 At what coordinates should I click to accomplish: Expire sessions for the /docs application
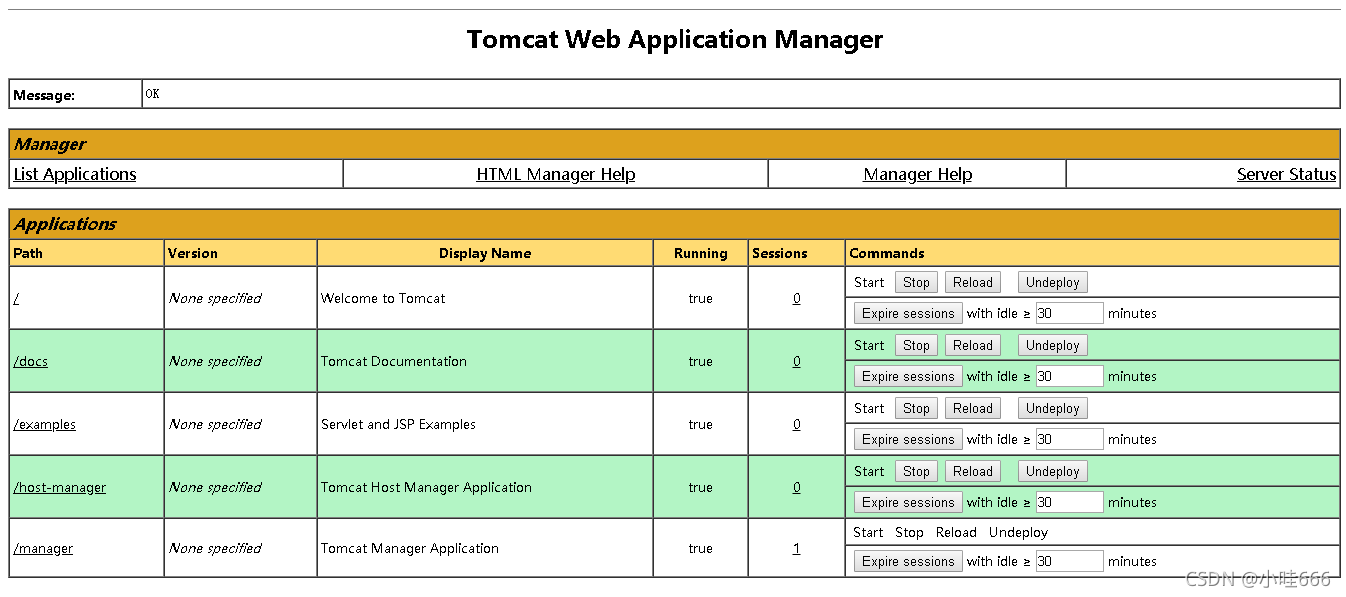(907, 375)
